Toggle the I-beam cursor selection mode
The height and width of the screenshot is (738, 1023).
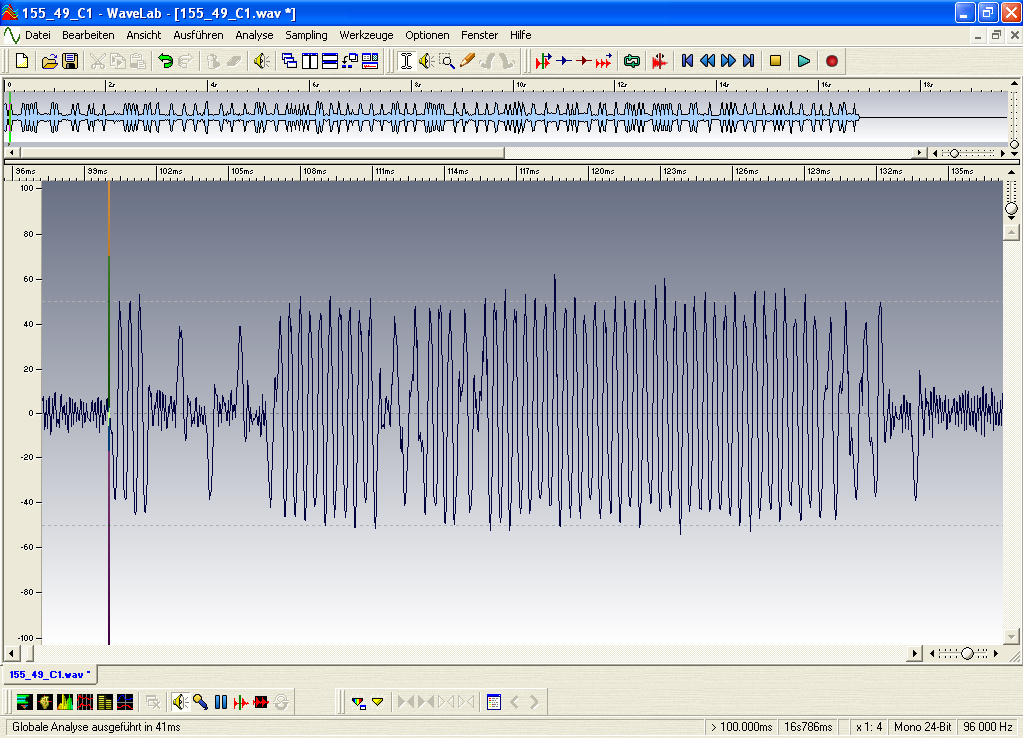[406, 61]
